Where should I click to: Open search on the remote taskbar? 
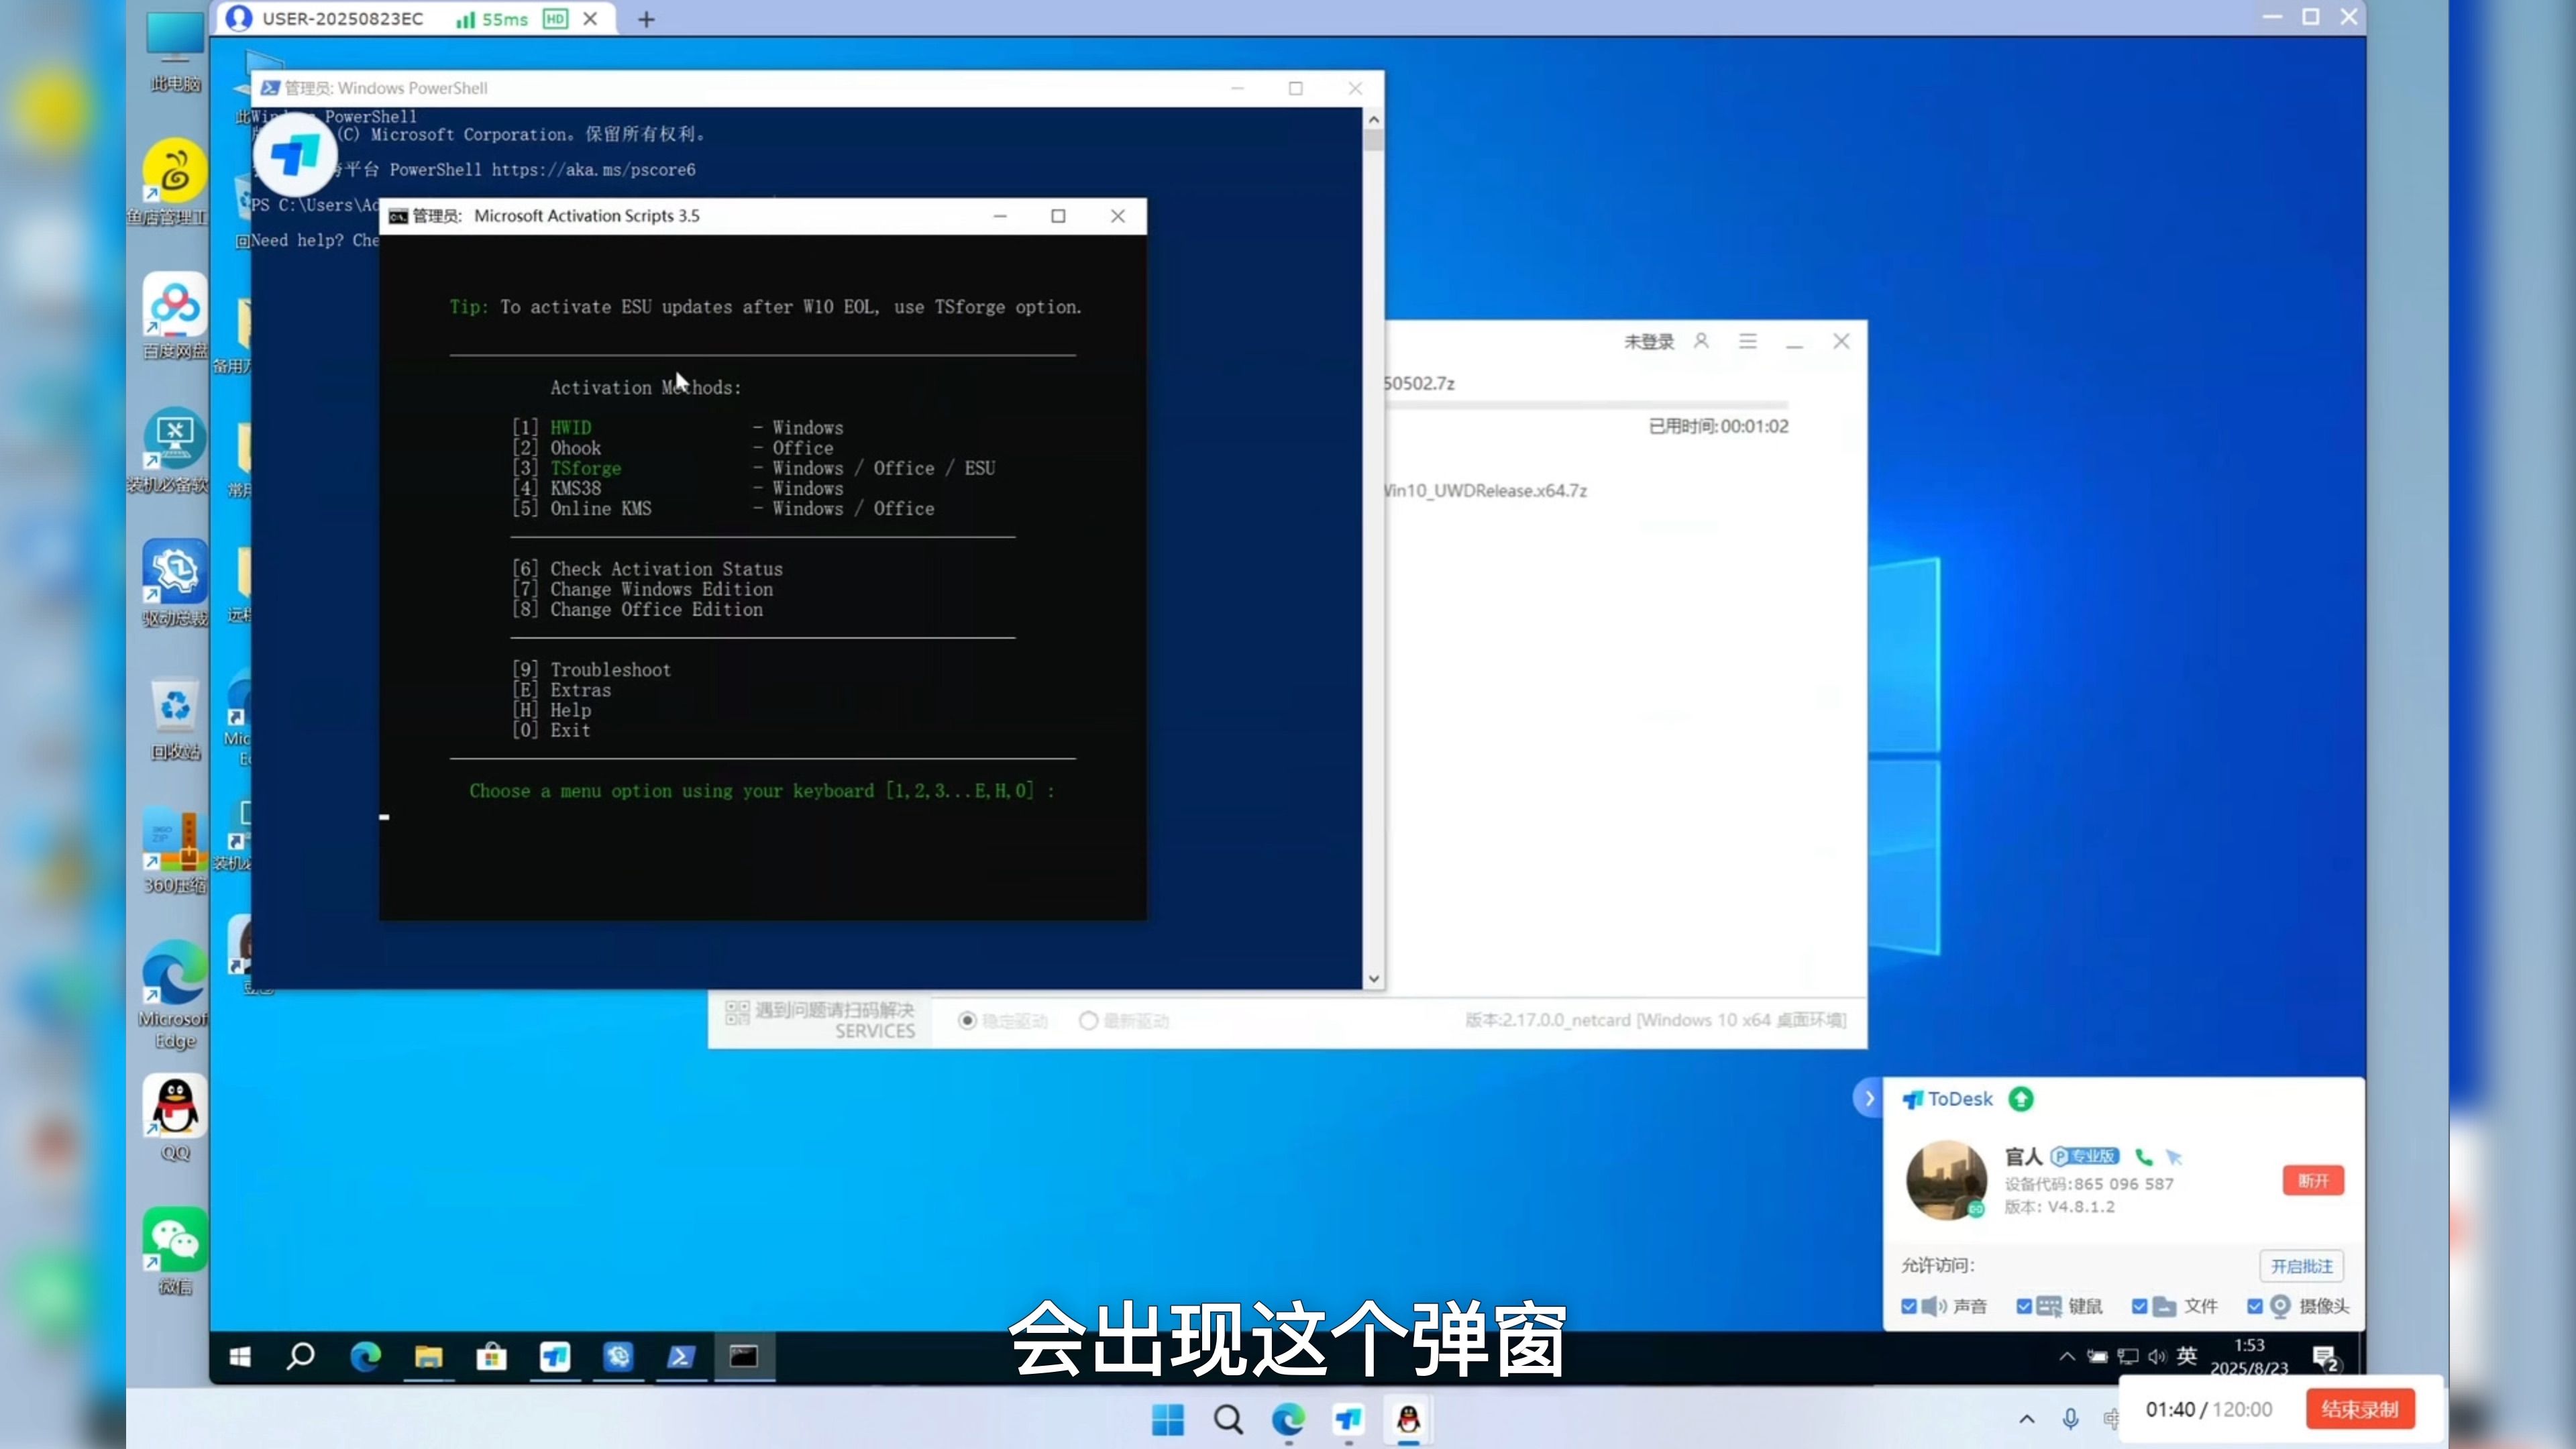[x=301, y=1356]
